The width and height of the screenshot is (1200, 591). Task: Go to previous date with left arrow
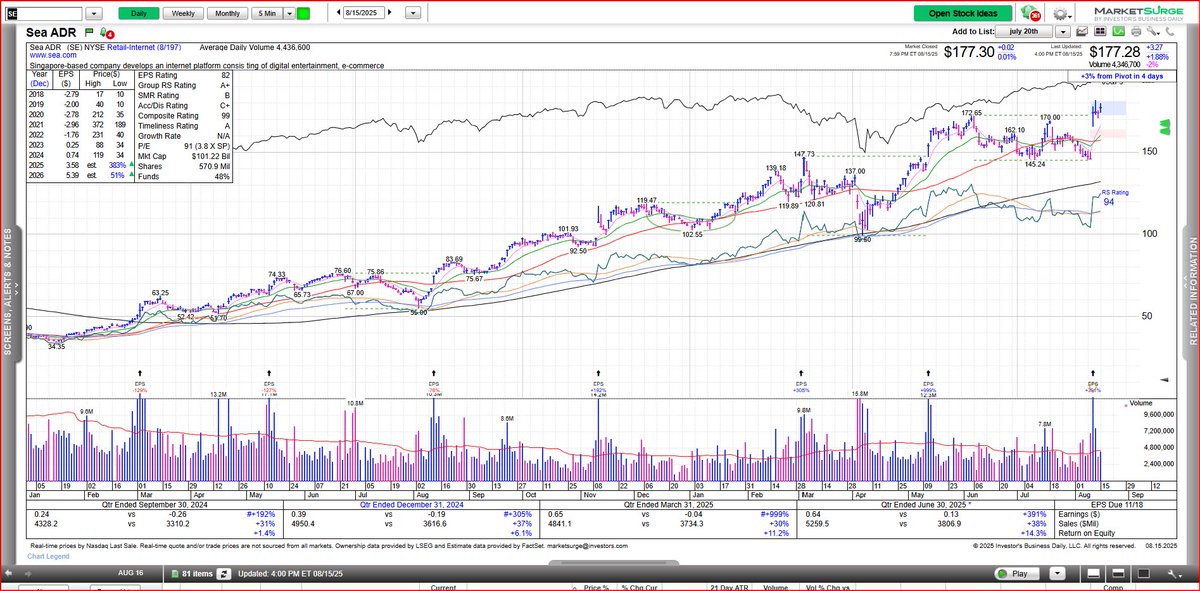338,12
